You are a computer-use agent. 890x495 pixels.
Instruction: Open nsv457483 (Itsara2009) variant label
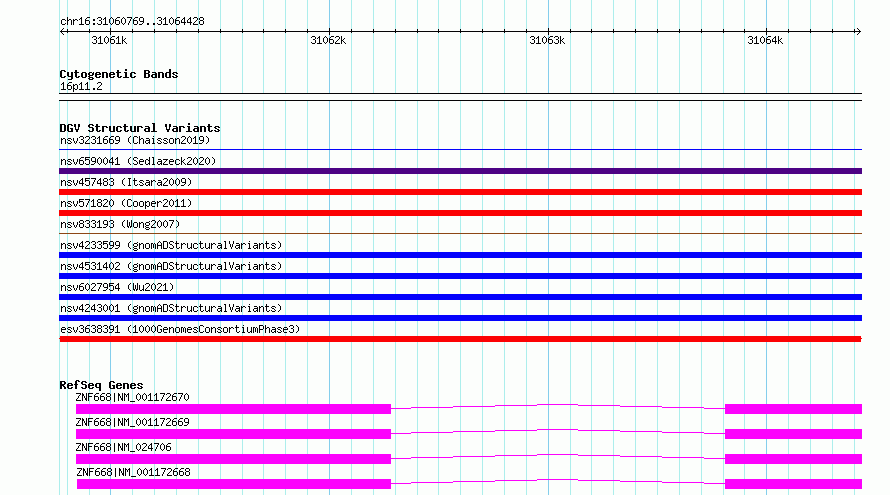point(126,182)
